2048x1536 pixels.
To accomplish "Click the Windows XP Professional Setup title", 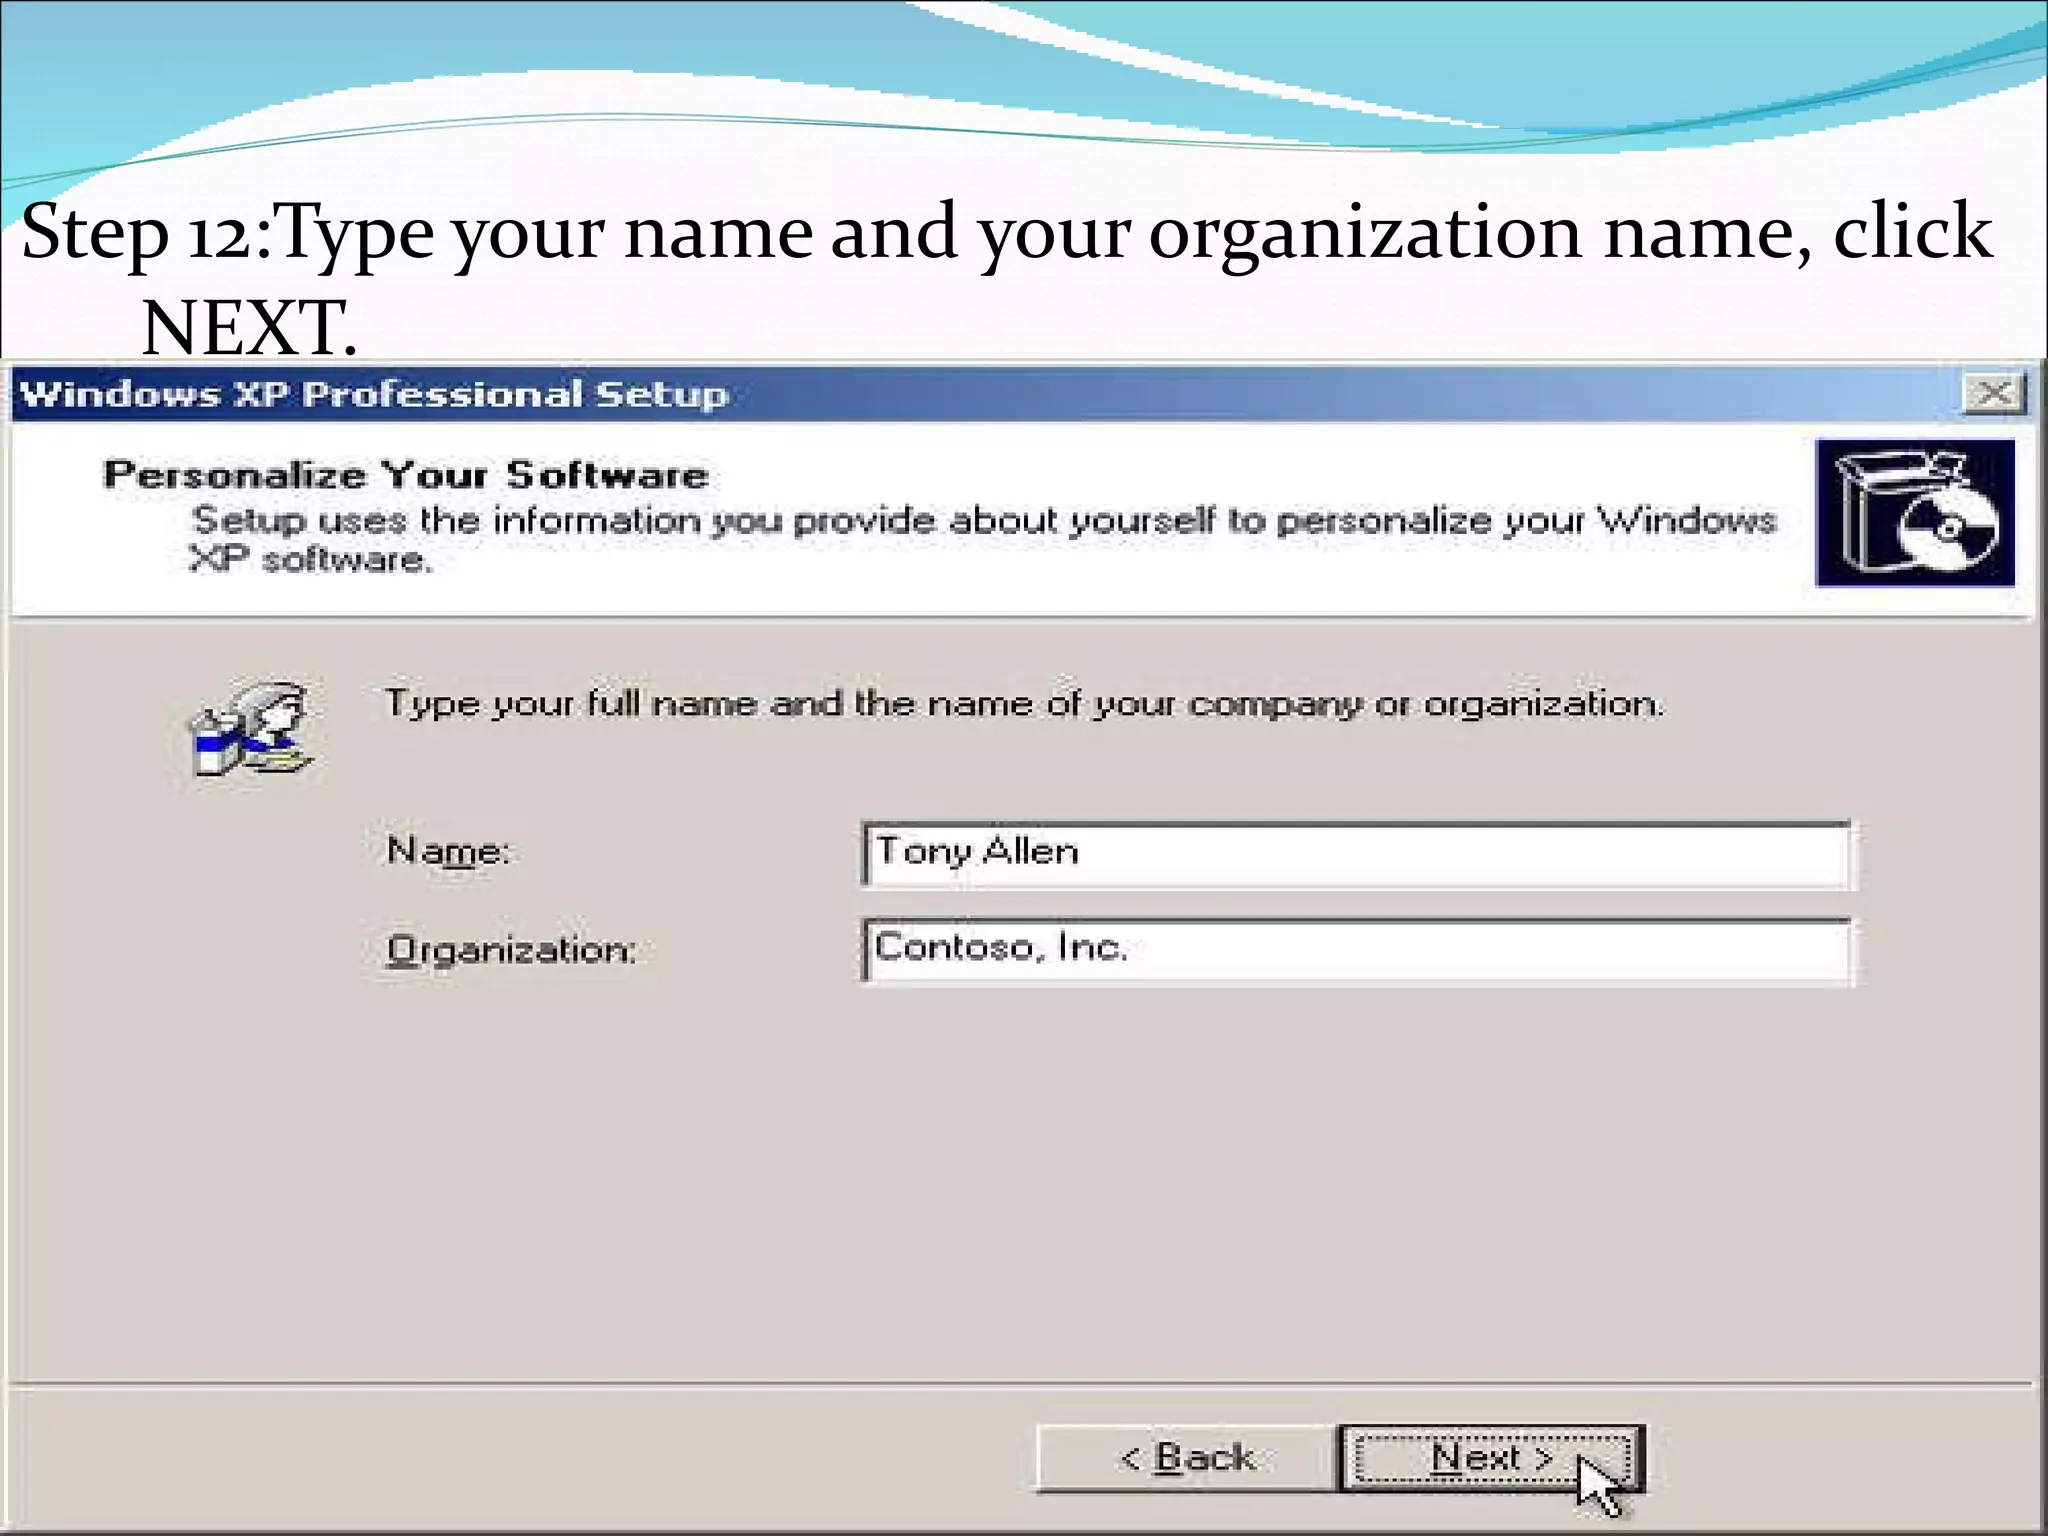I will (374, 394).
